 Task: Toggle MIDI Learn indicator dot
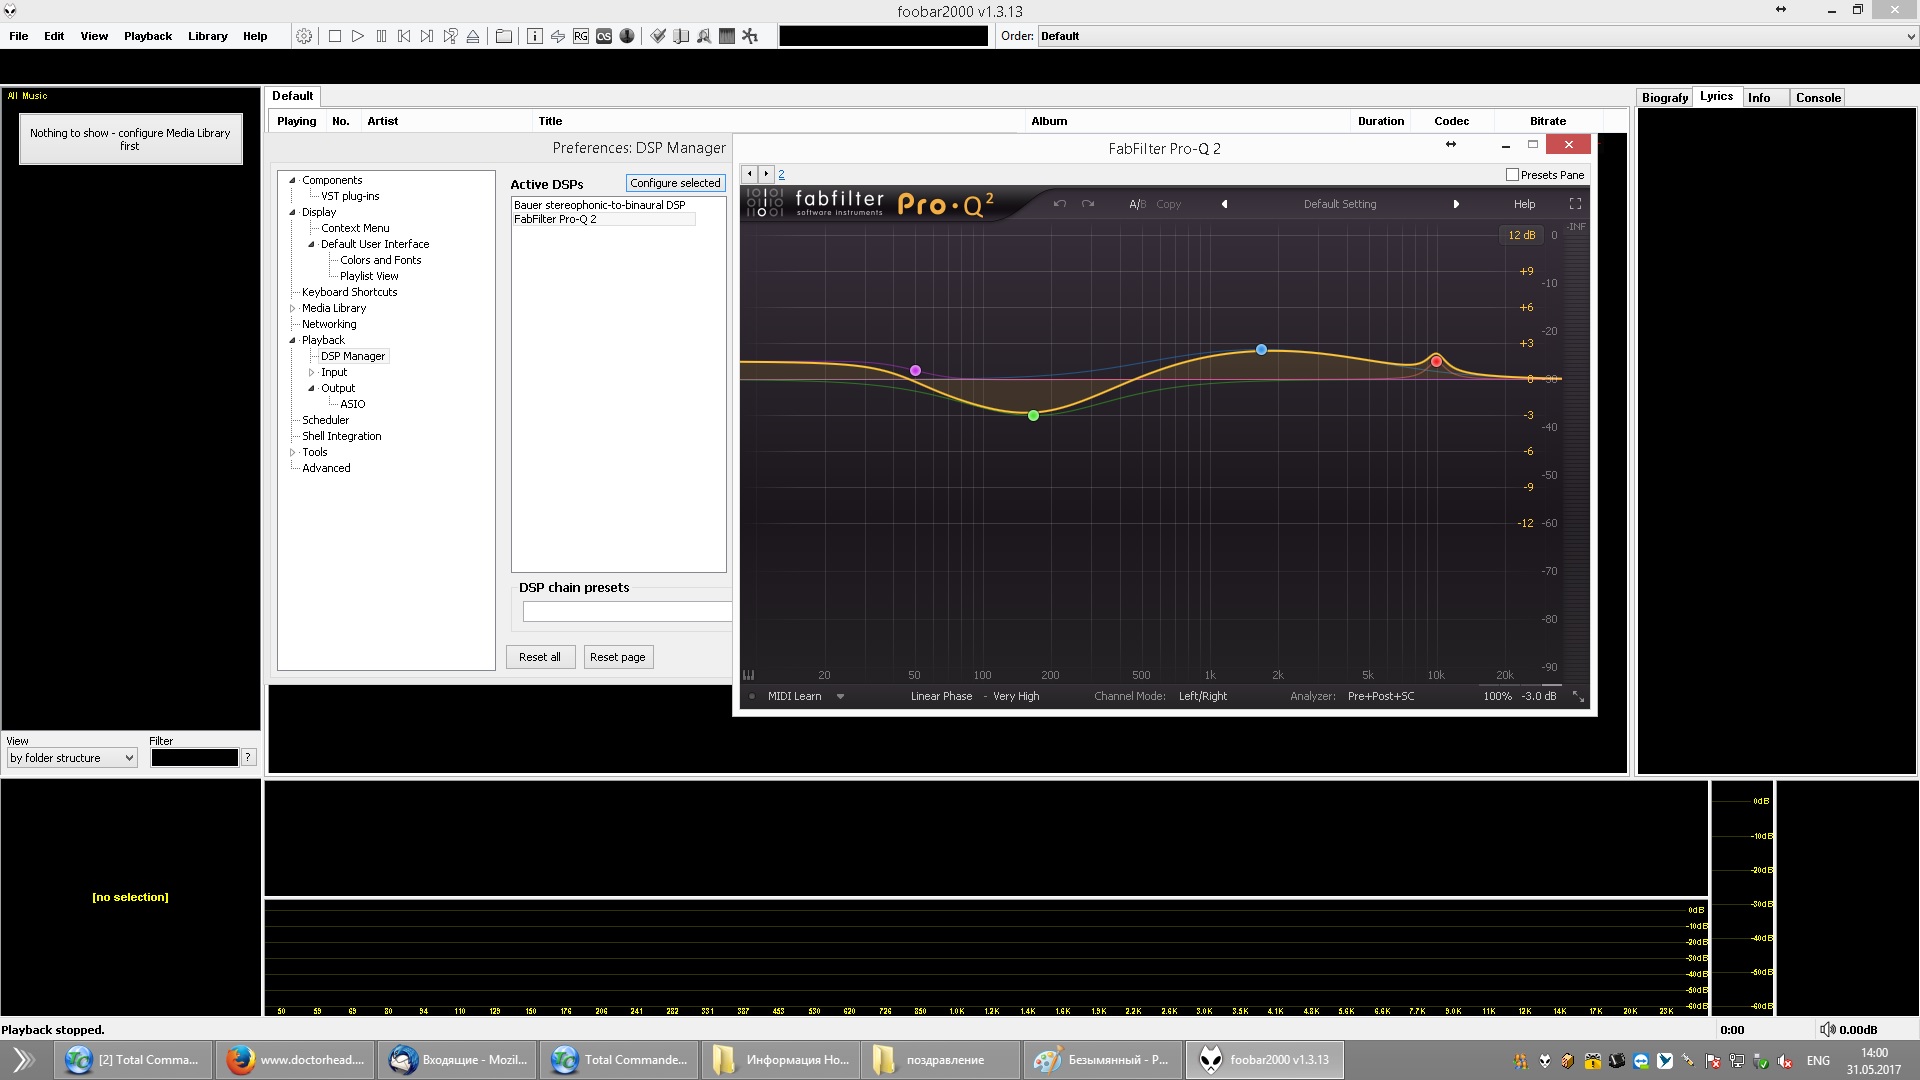[x=752, y=696]
